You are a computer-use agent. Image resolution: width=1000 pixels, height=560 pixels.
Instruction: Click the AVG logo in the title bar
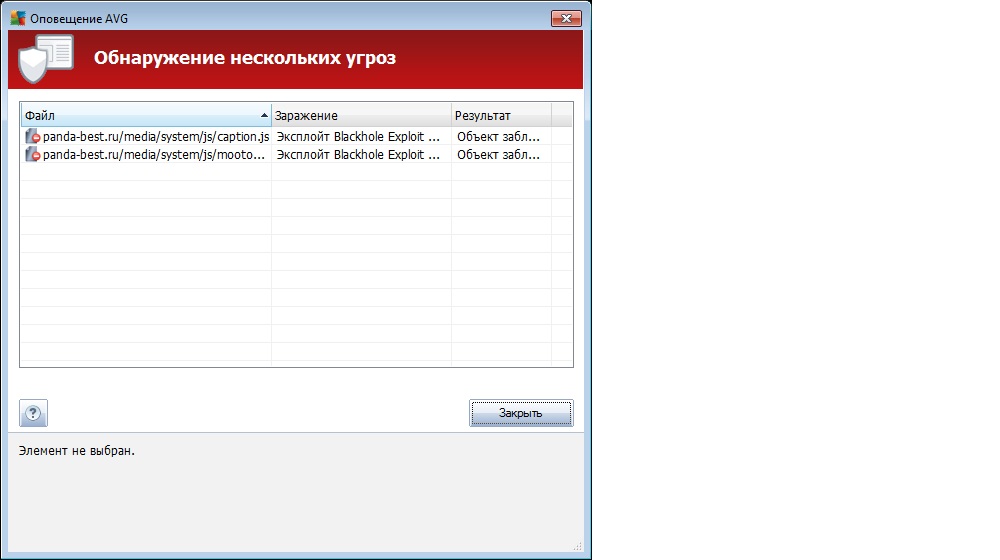pyautogui.click(x=18, y=18)
